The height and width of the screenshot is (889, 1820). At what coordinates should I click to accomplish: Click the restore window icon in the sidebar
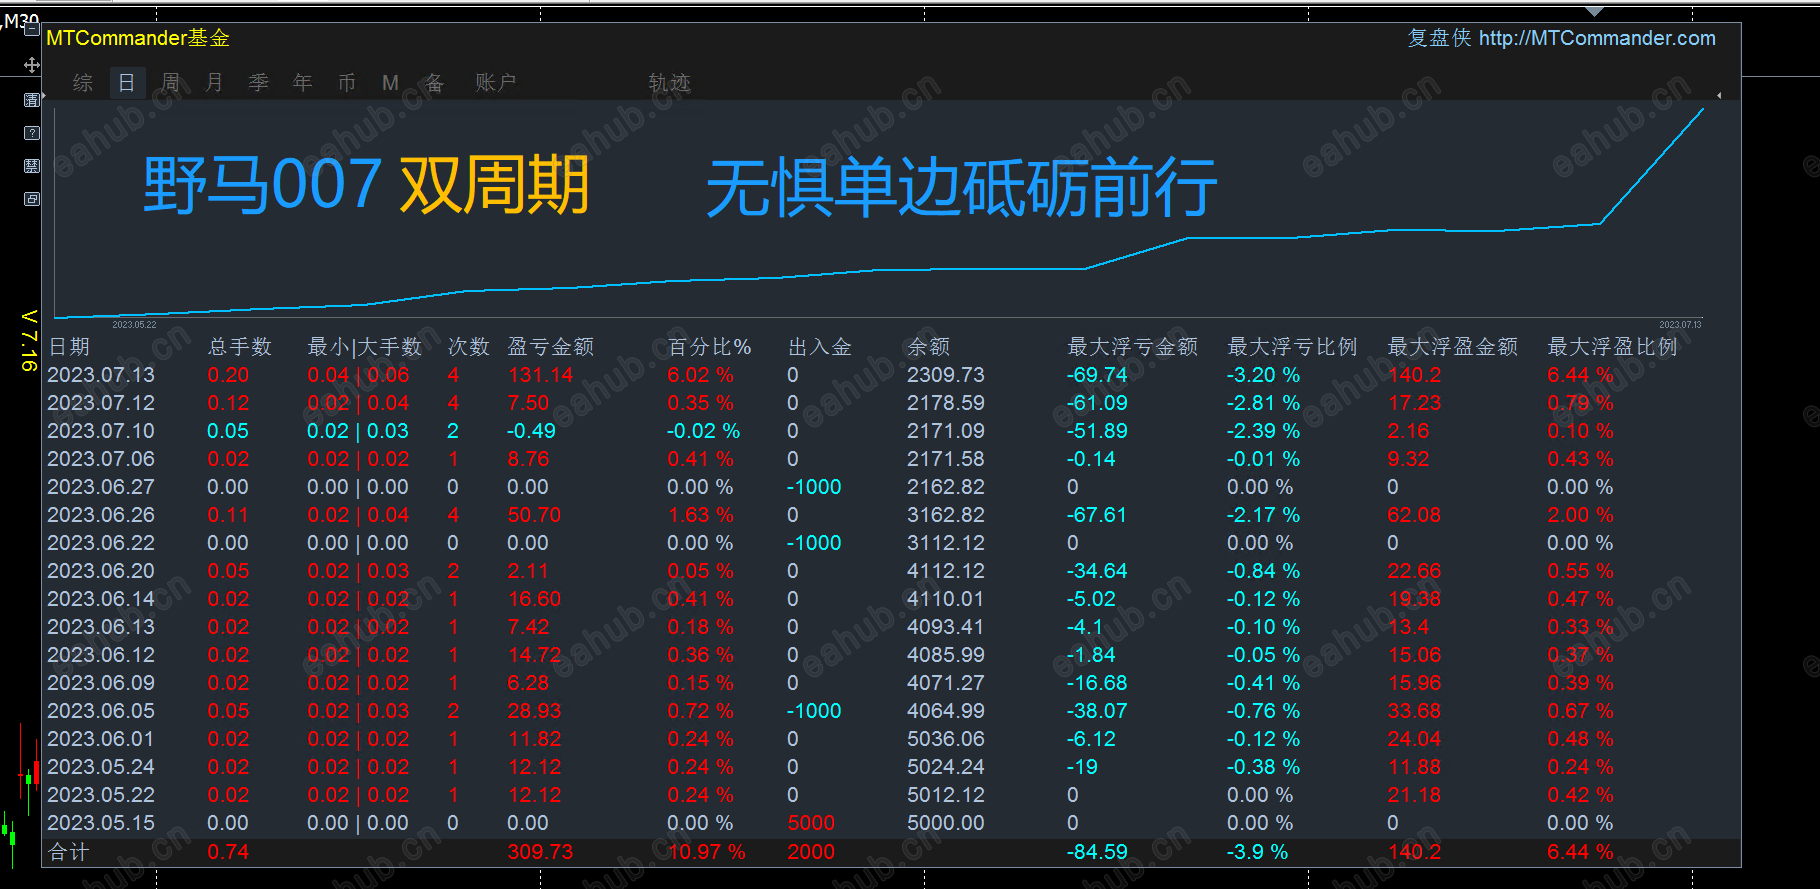pos(31,199)
